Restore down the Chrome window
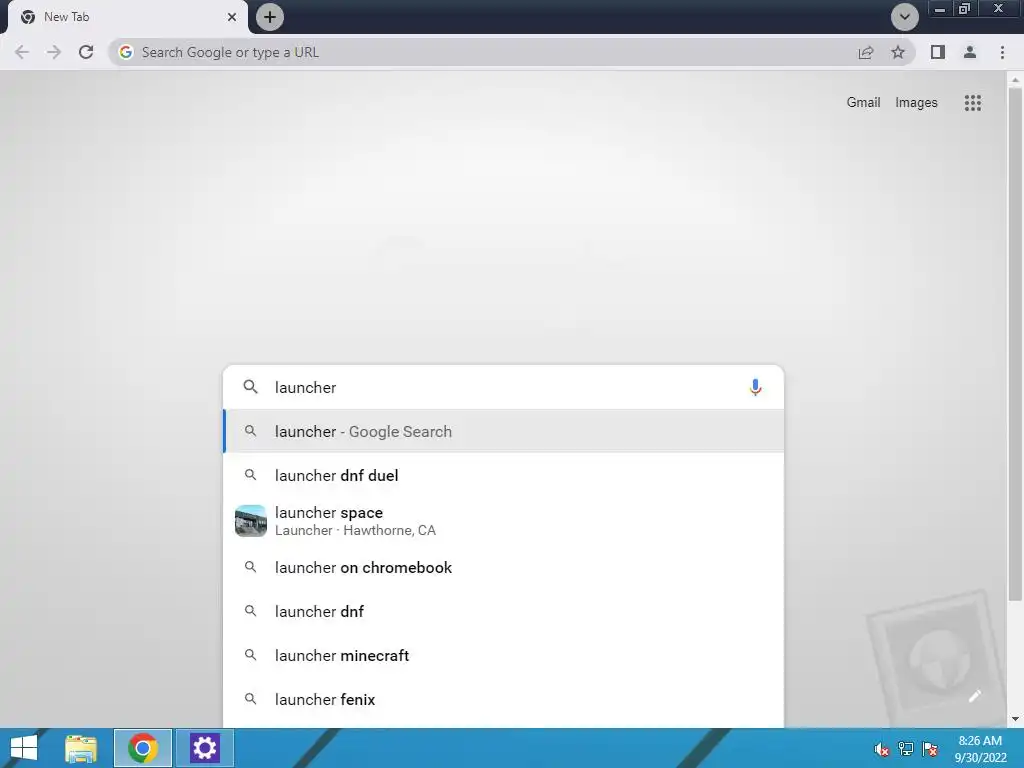The width and height of the screenshot is (1024, 768). [965, 9]
